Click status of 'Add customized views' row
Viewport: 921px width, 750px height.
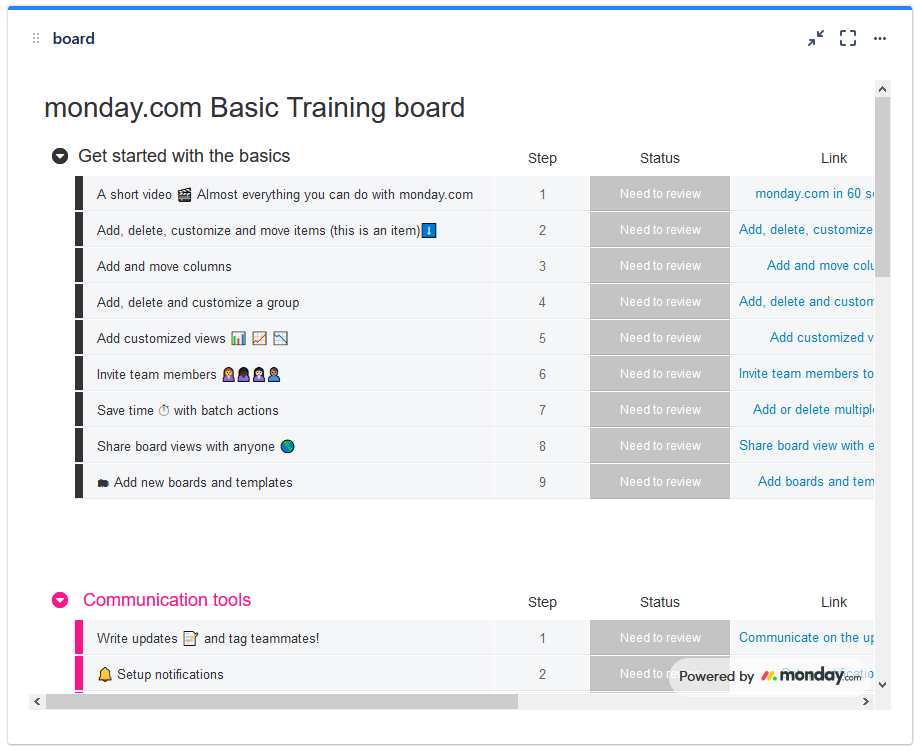point(660,338)
